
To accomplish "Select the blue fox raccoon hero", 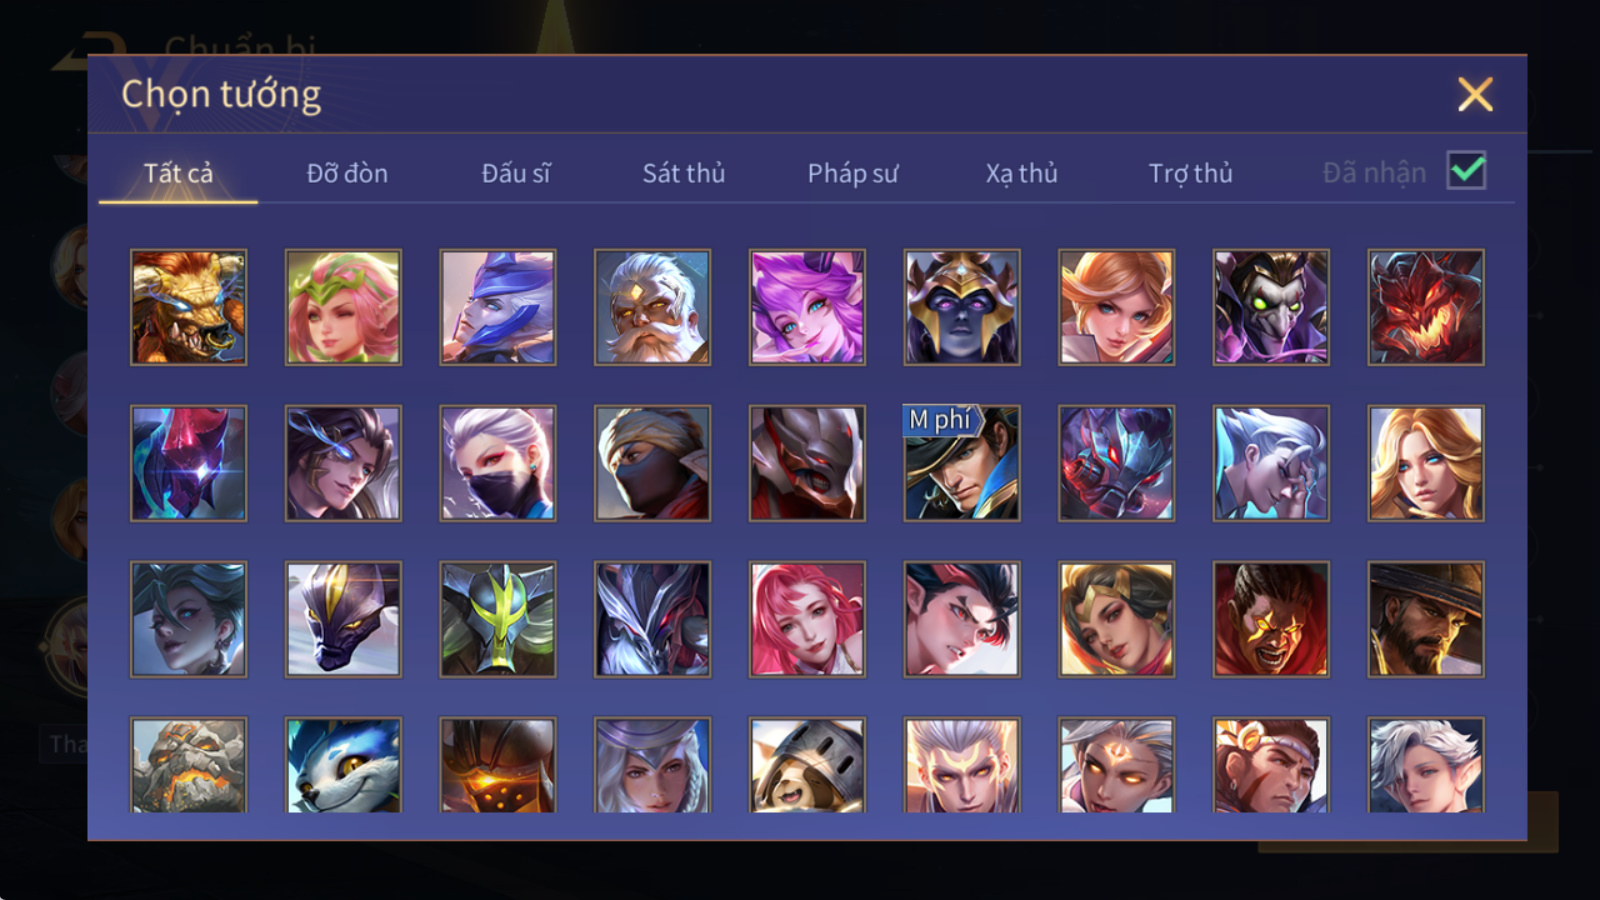I will tap(343, 765).
